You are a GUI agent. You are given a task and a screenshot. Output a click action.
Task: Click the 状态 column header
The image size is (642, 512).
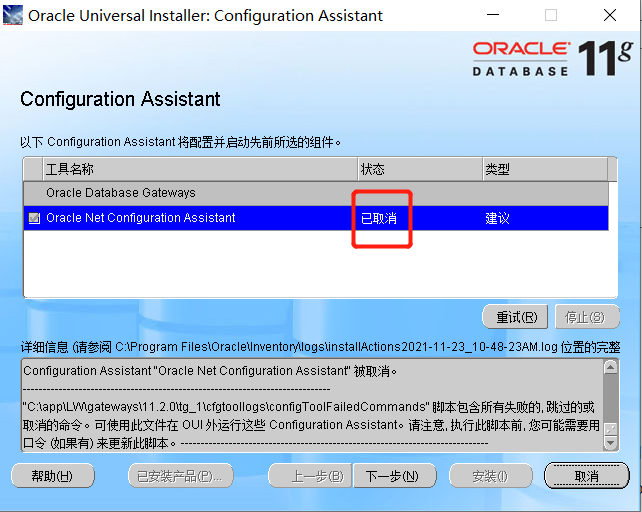click(420, 169)
